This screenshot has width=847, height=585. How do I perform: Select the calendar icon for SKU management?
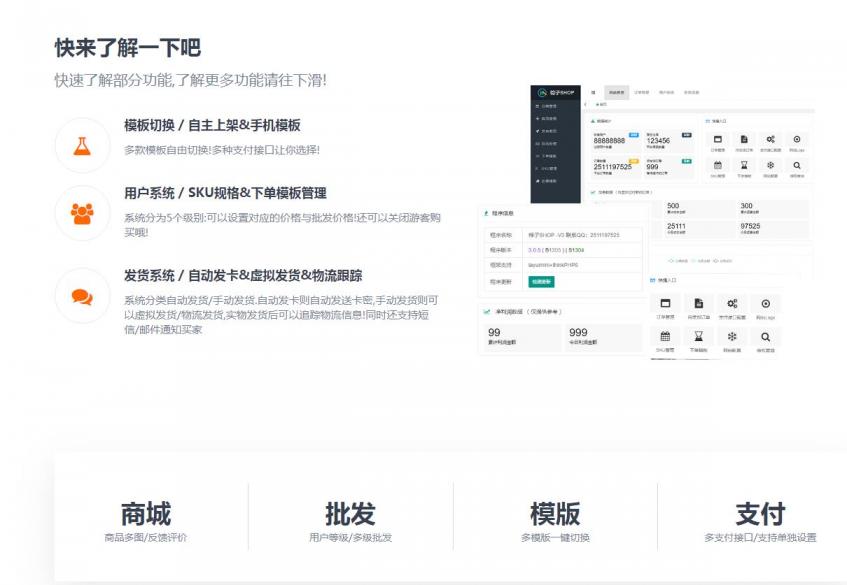click(x=666, y=334)
